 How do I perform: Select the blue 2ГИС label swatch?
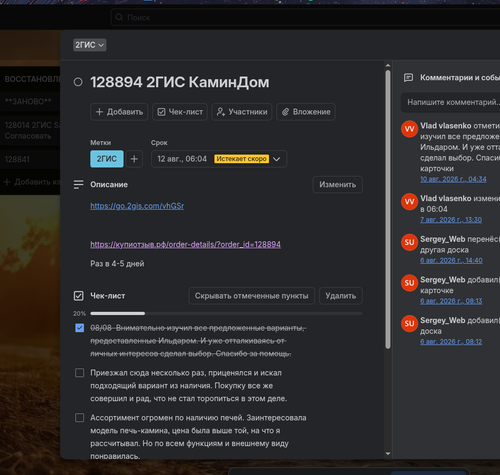pyautogui.click(x=107, y=159)
